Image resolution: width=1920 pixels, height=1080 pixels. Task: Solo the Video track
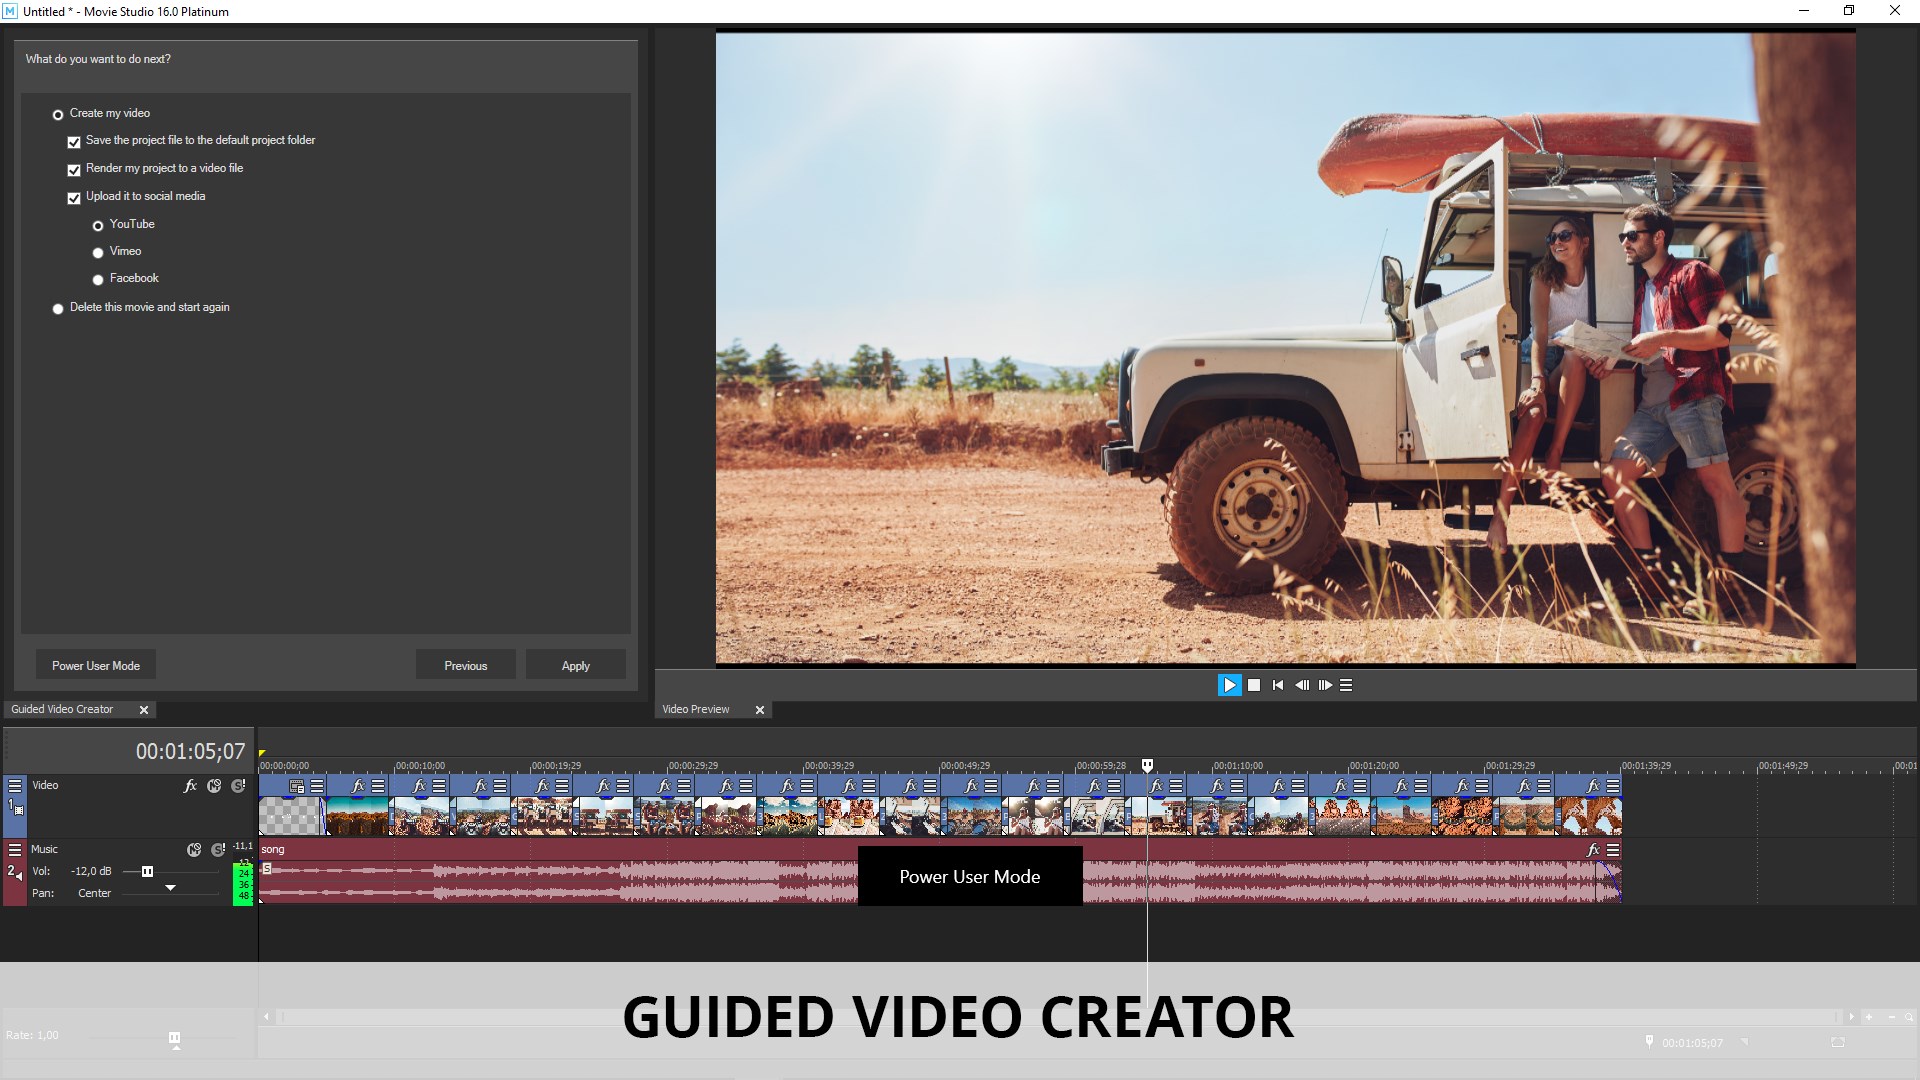(238, 786)
